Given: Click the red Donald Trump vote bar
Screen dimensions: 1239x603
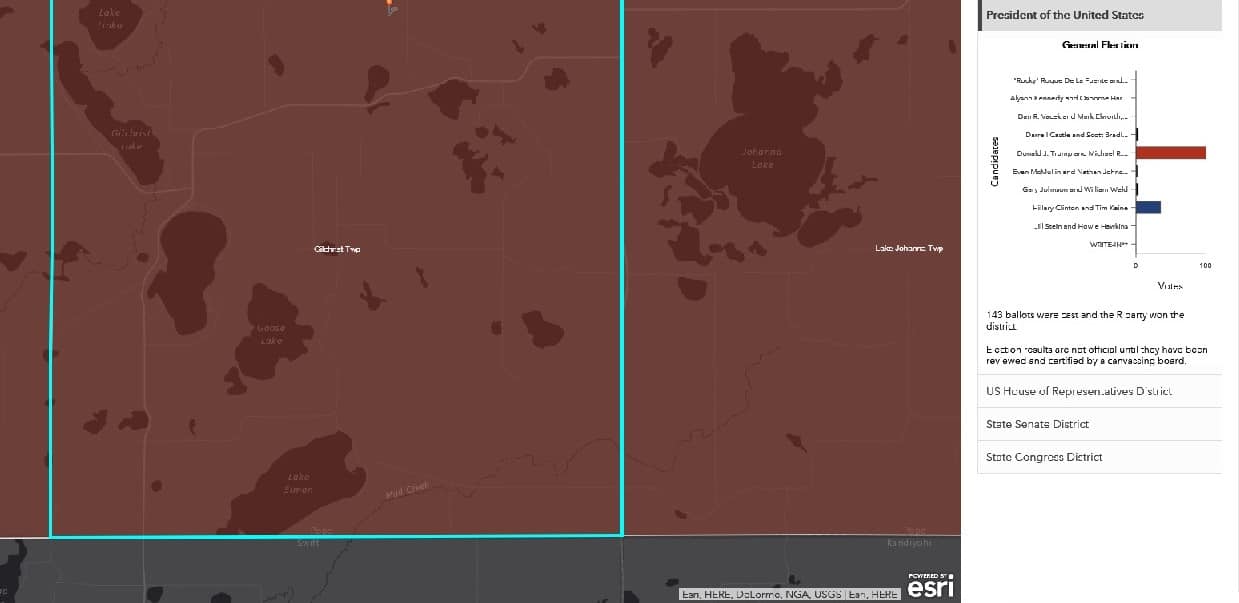Looking at the screenshot, I should 1170,153.
